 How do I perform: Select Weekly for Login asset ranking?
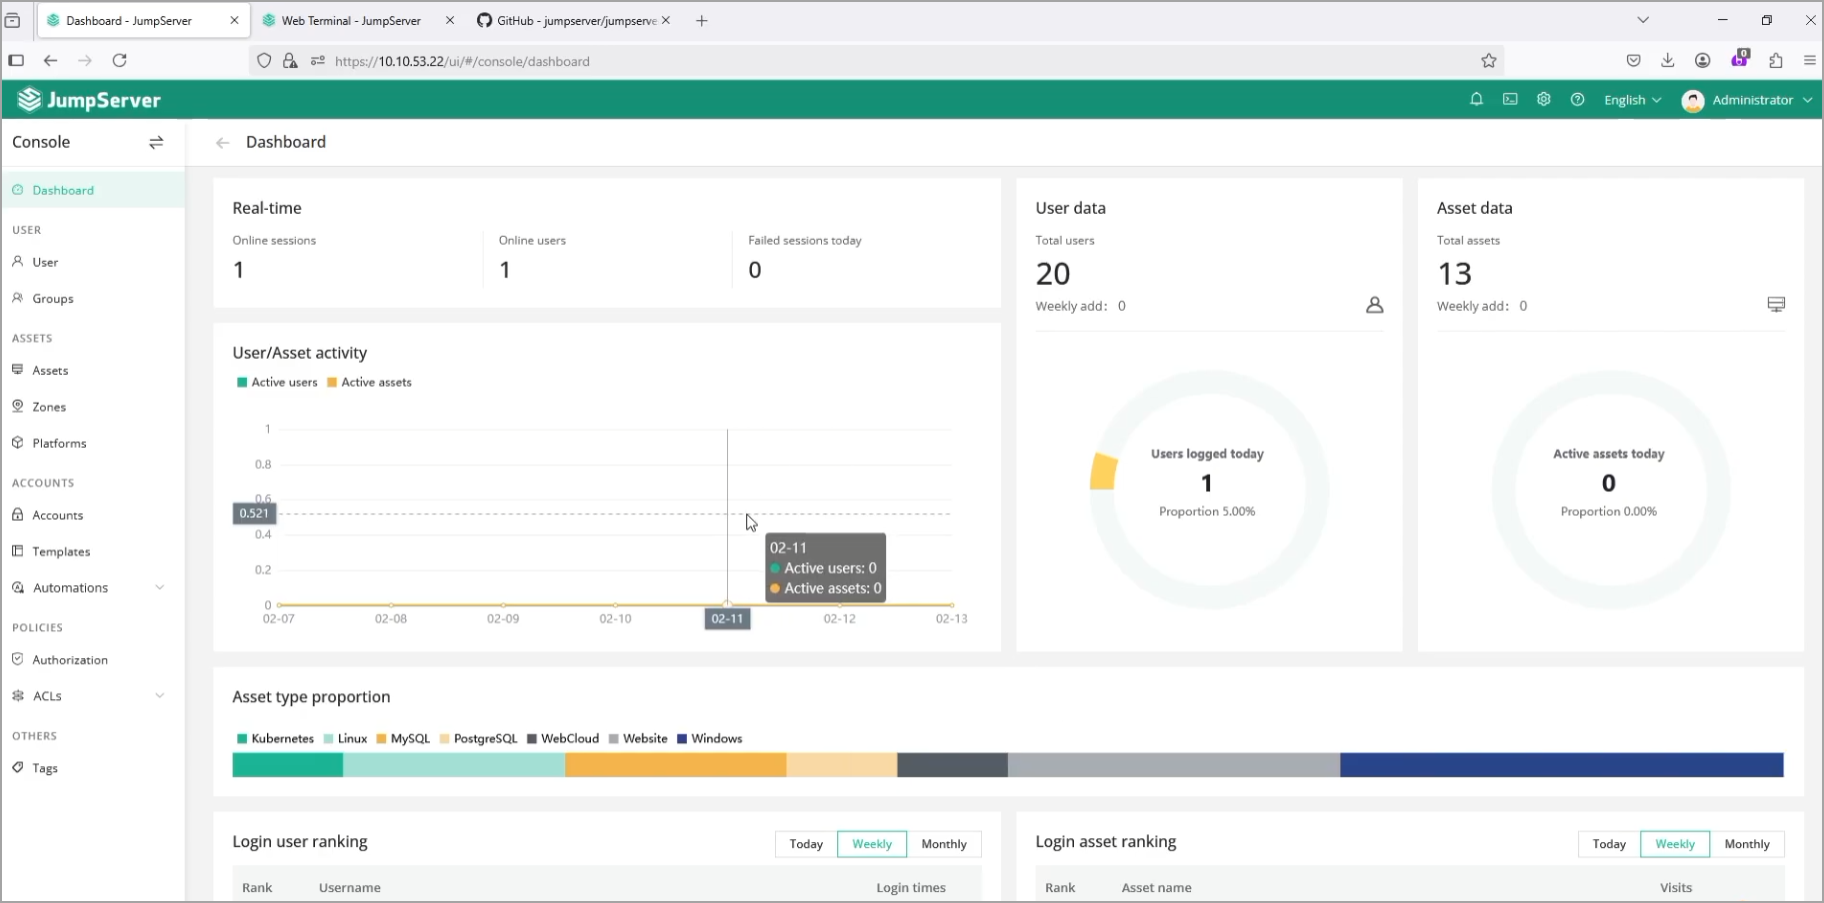(1675, 844)
